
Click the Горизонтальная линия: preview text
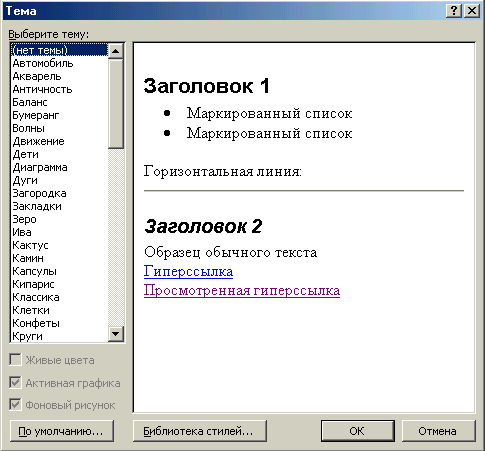point(223,171)
